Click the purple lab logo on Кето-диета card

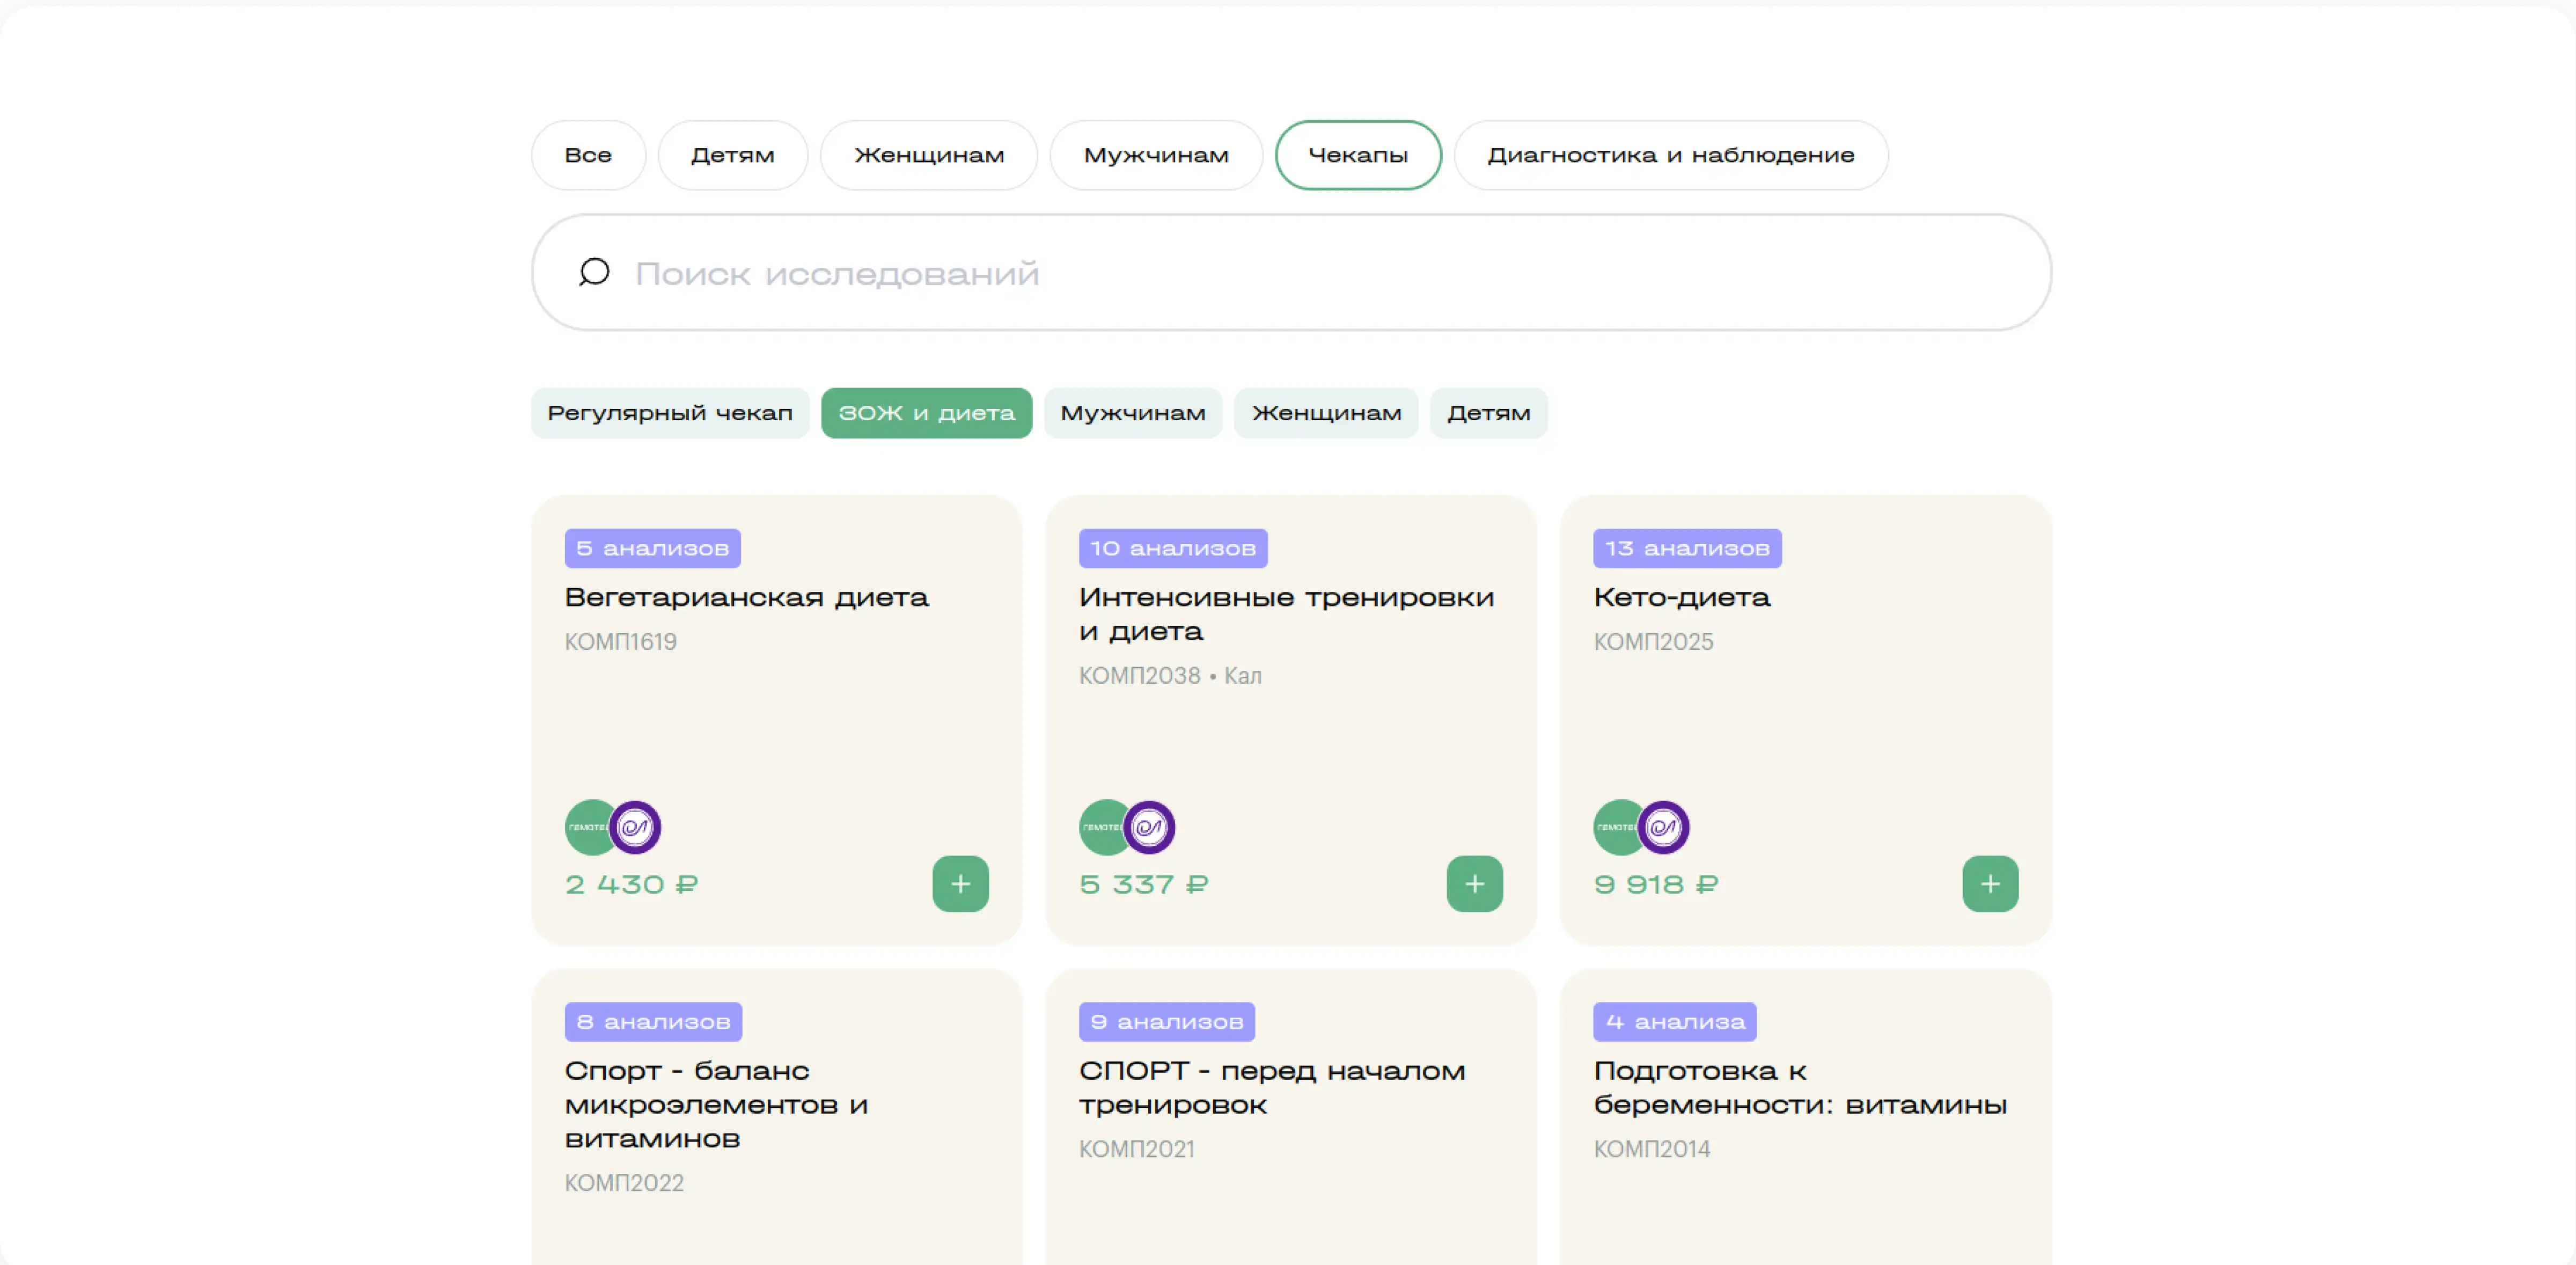1663,827
